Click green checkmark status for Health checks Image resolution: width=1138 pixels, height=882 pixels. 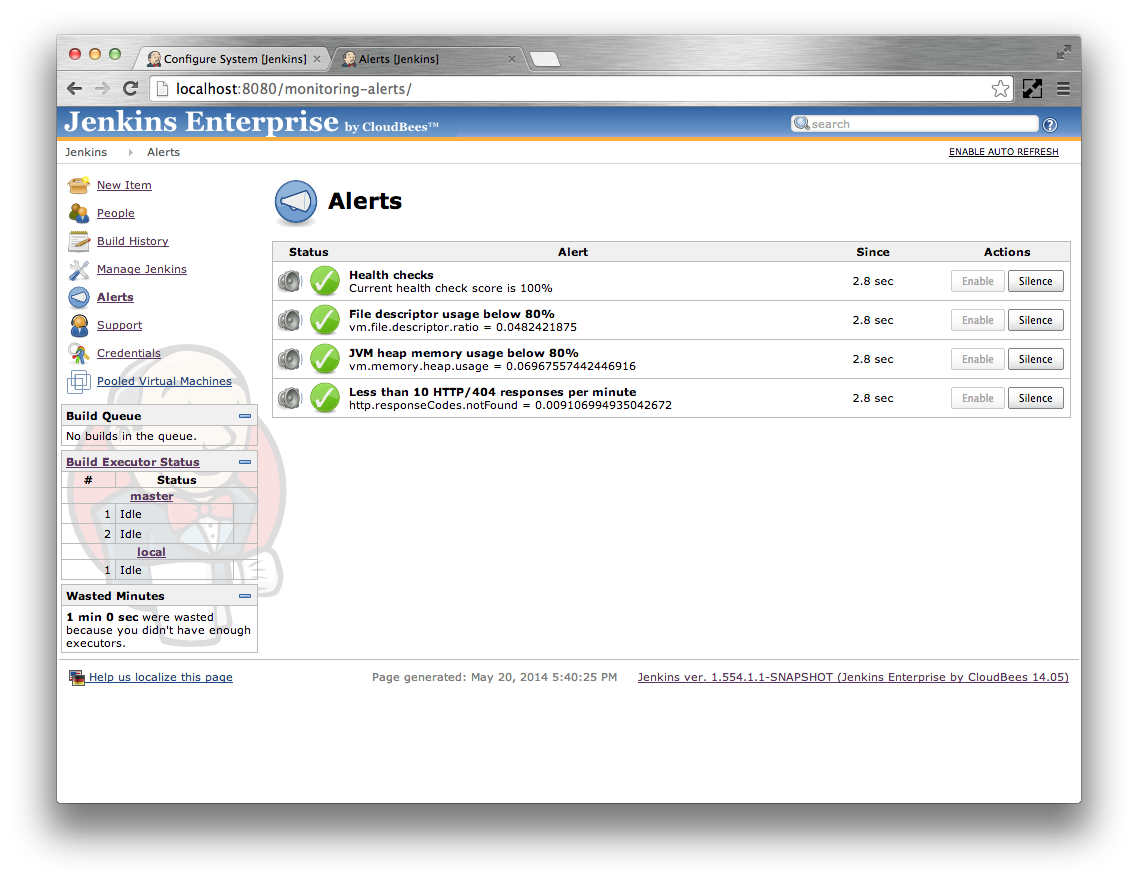pyautogui.click(x=324, y=281)
